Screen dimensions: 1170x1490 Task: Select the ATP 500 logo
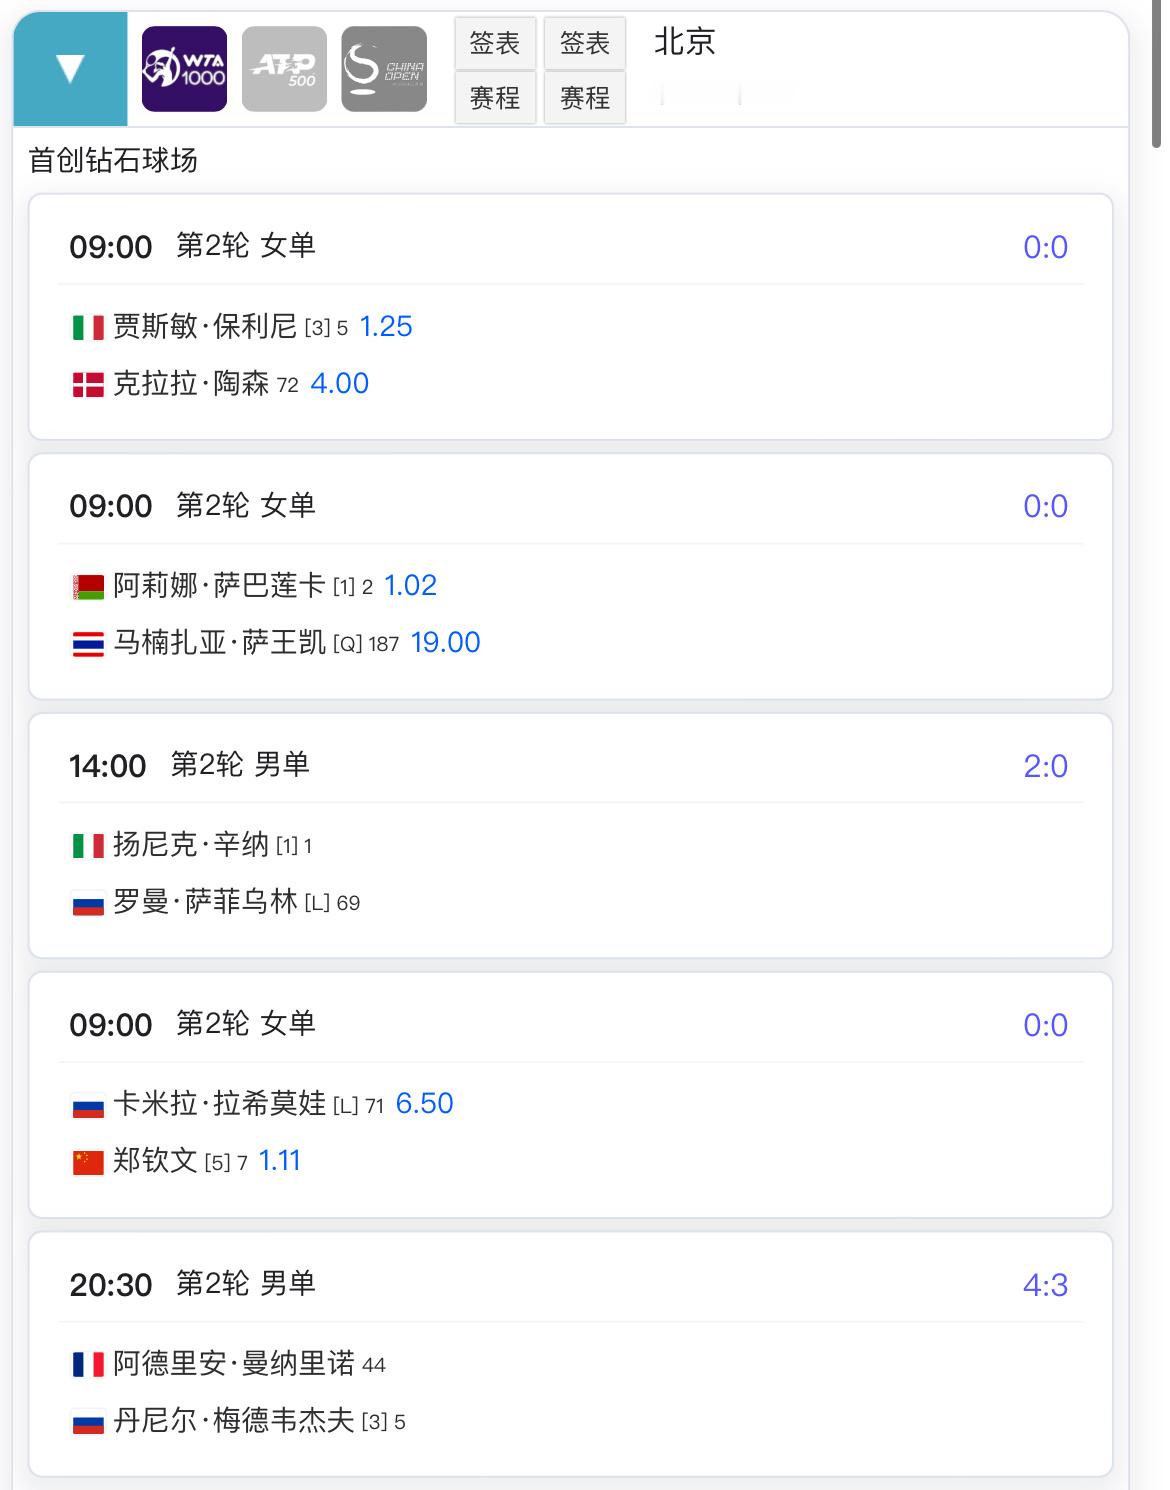tap(284, 69)
